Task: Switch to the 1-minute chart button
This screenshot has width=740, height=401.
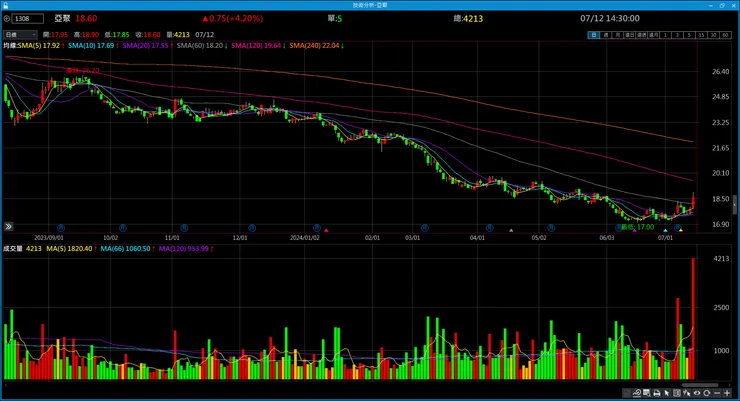Action: coord(665,35)
